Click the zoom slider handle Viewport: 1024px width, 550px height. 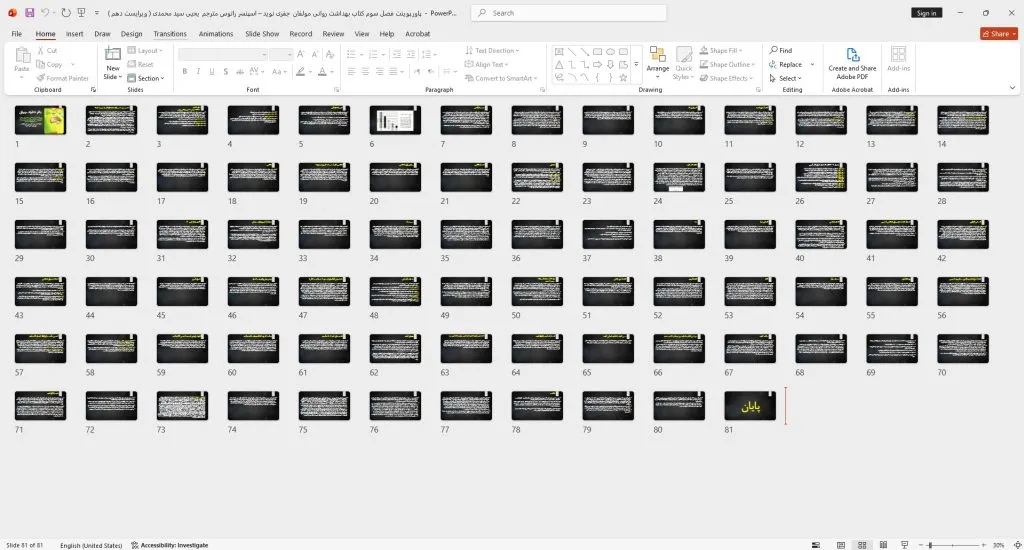click(930, 545)
